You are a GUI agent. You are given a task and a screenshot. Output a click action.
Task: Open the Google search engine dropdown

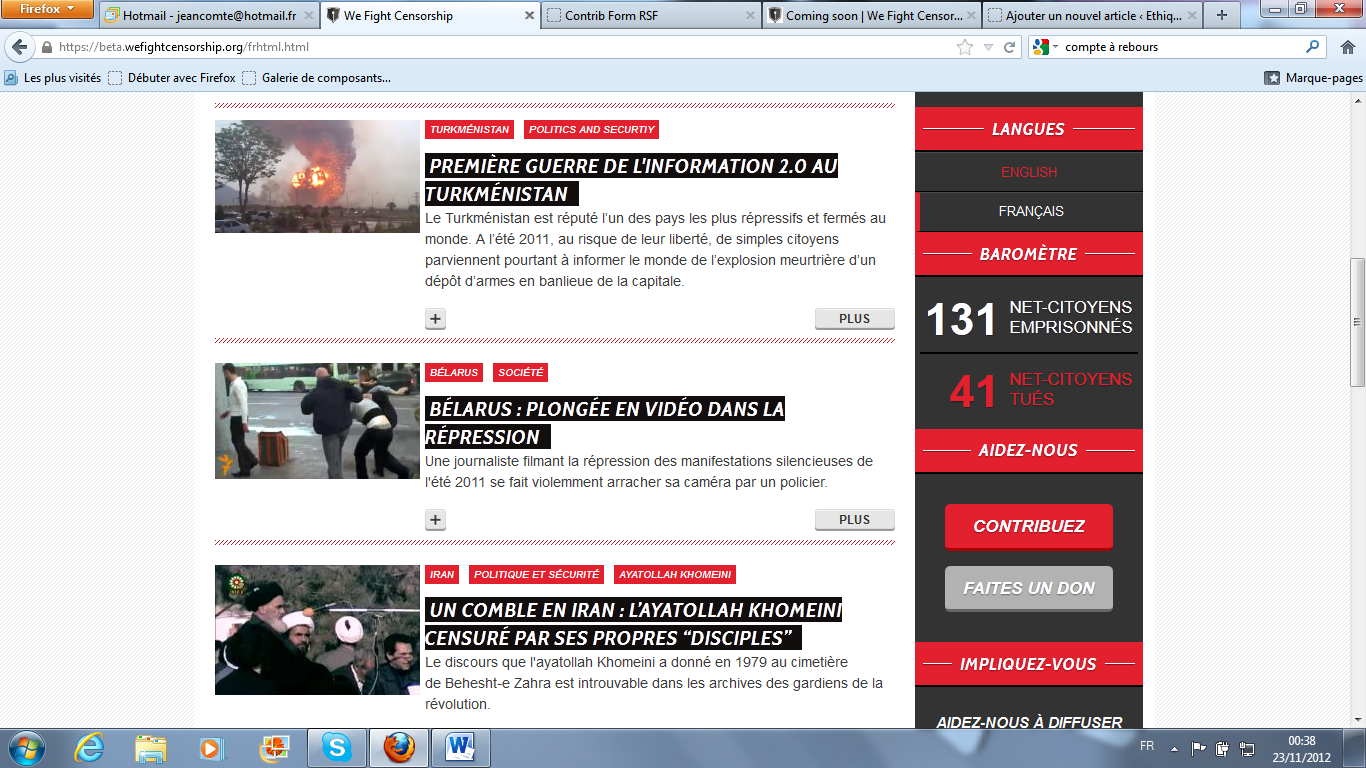[x=1045, y=47]
